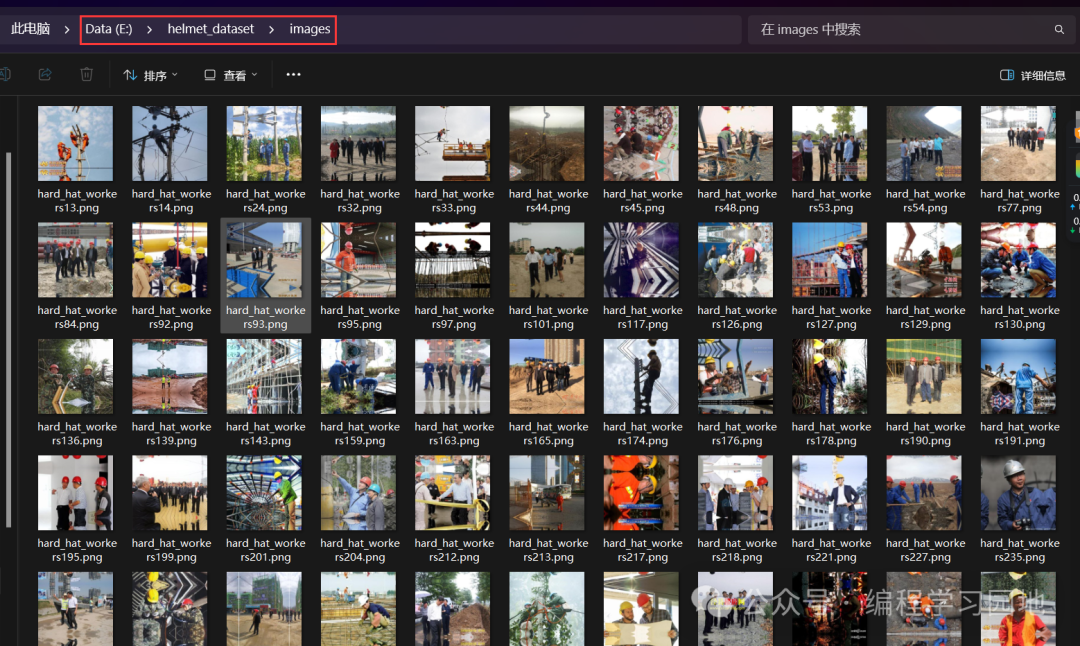Select thumbnail hard_hat_workers117.png
Viewport: 1080px width, 646px height.
point(641,260)
